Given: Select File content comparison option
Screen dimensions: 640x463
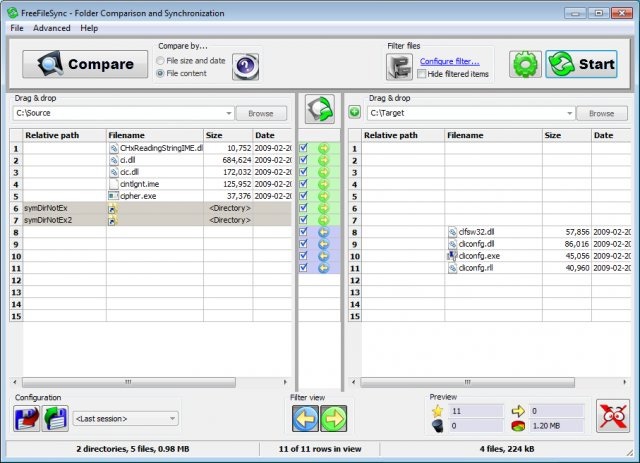Looking at the screenshot, I should tap(161, 74).
